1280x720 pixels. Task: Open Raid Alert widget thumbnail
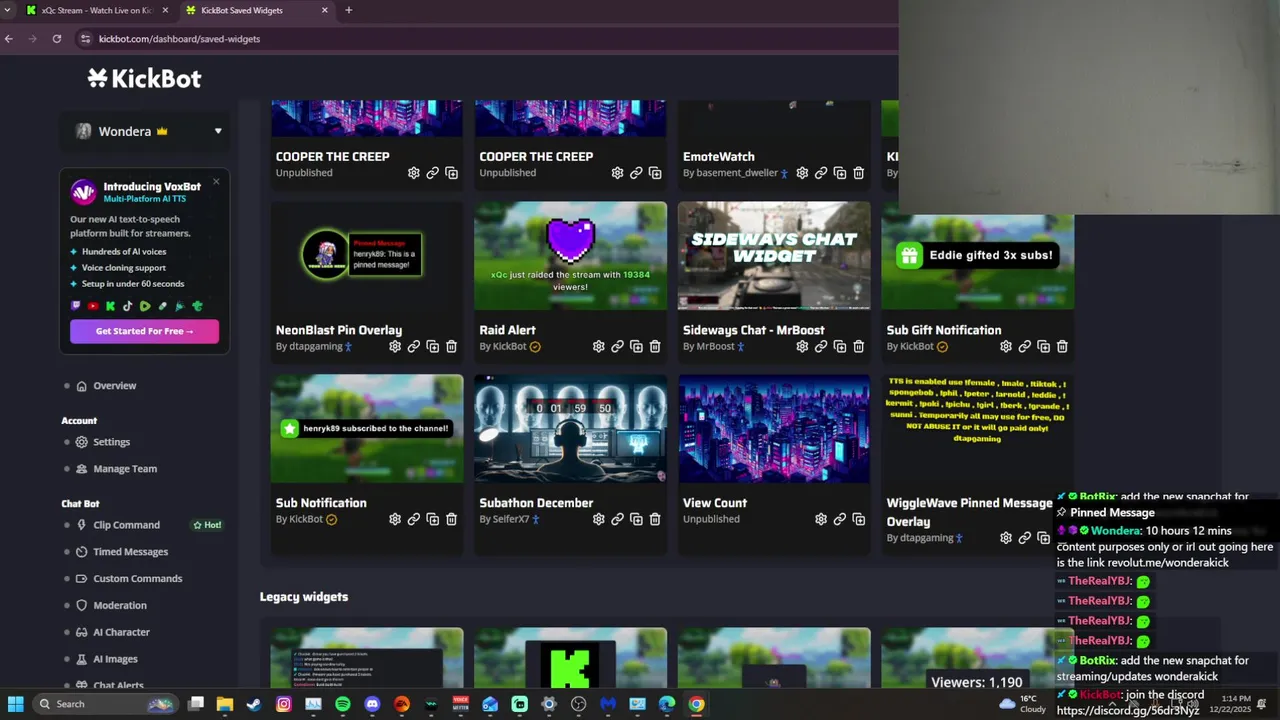click(570, 256)
